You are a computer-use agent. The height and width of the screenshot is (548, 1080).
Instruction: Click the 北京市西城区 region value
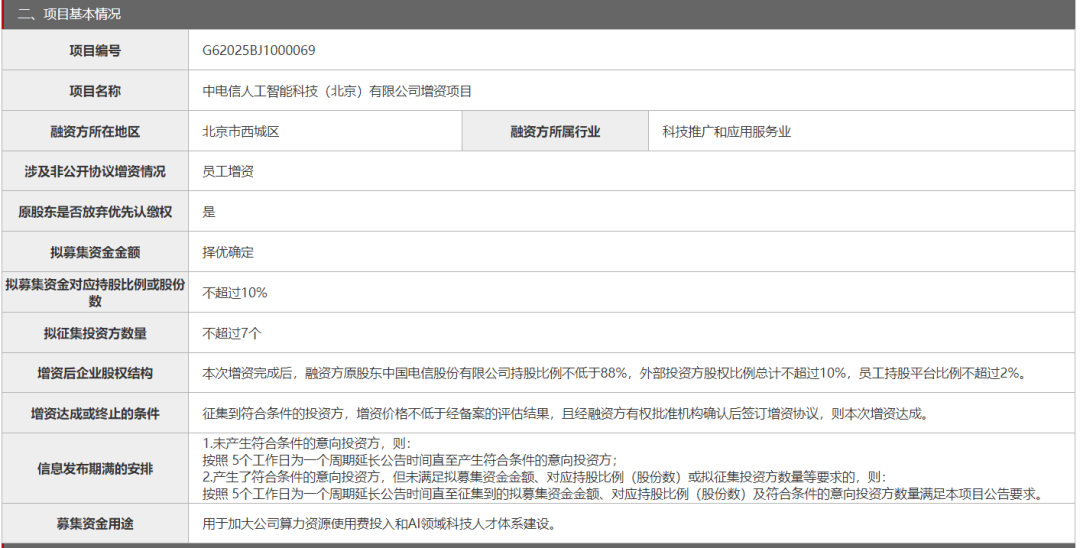241,131
